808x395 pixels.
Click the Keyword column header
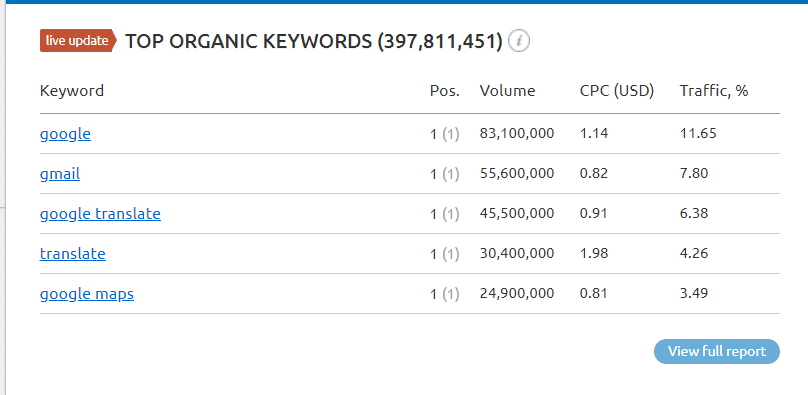(x=72, y=91)
